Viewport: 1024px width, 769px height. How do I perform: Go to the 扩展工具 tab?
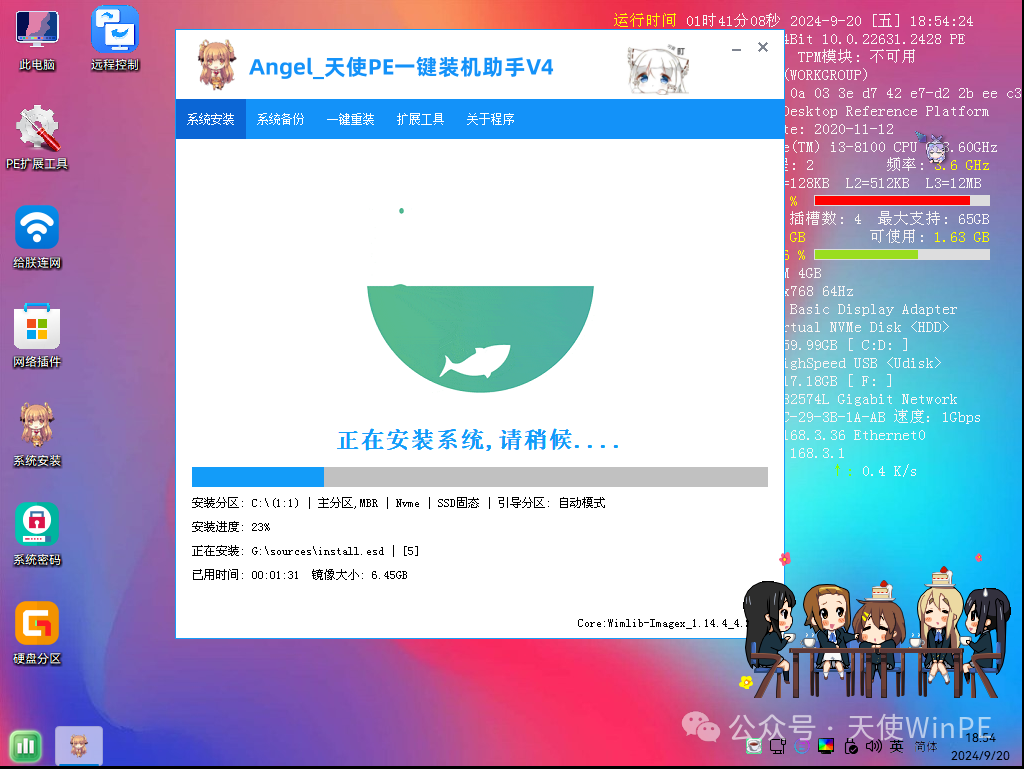tap(420, 119)
